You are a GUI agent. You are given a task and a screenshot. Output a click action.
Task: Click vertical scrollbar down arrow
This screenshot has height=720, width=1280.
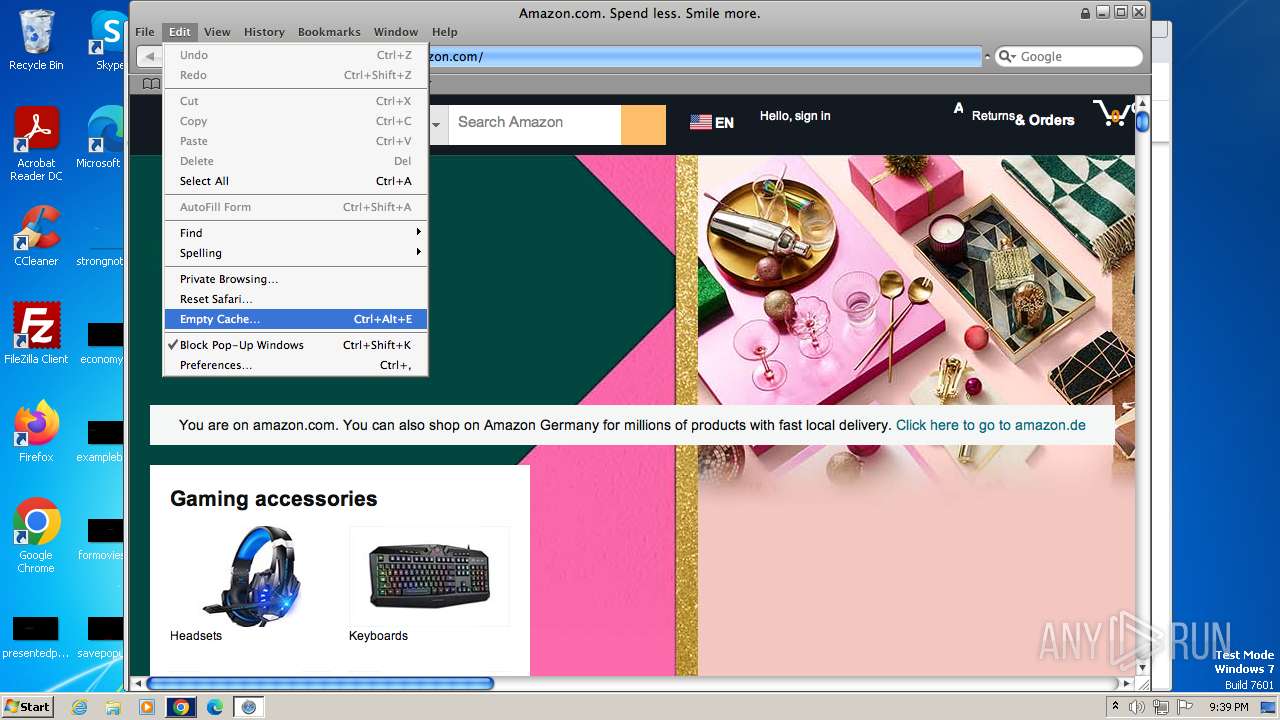coord(1142,667)
